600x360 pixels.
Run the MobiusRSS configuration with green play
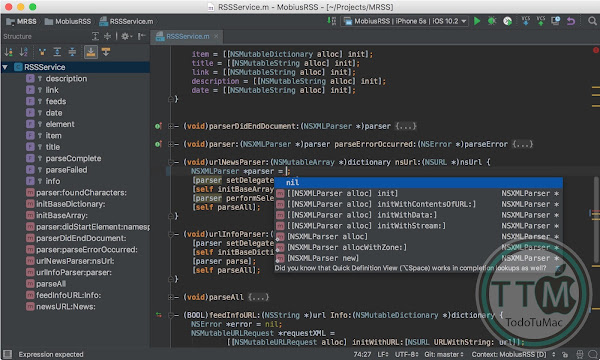[x=477, y=21]
